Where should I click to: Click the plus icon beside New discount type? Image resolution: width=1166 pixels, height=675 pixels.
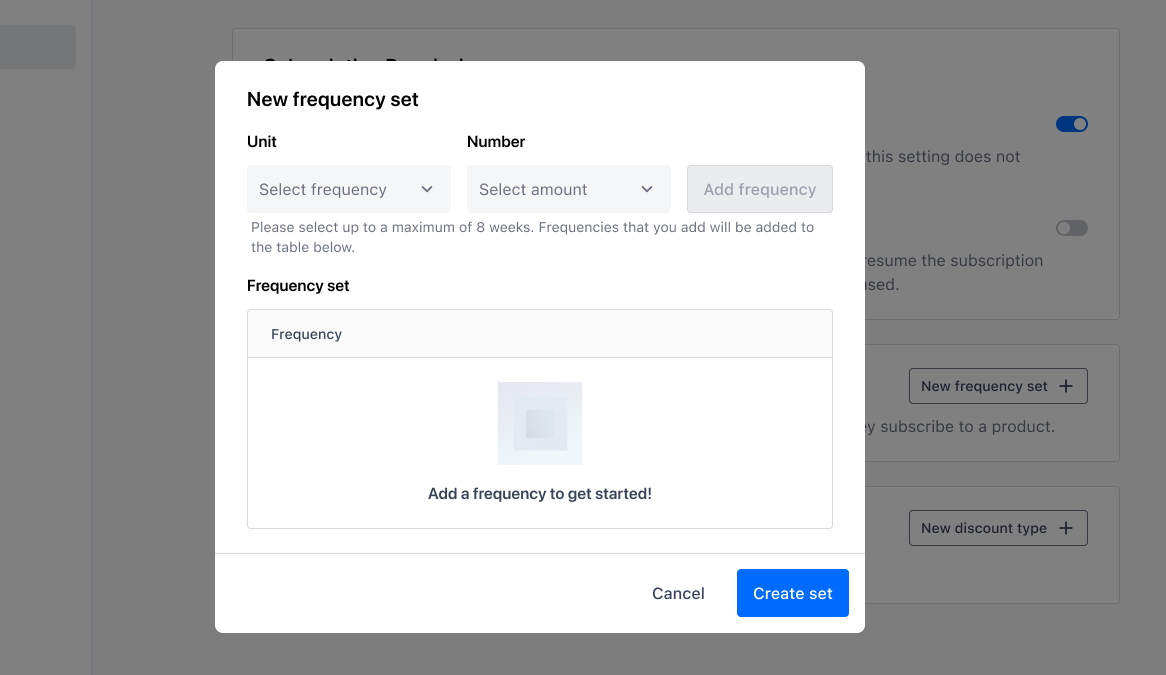1066,528
